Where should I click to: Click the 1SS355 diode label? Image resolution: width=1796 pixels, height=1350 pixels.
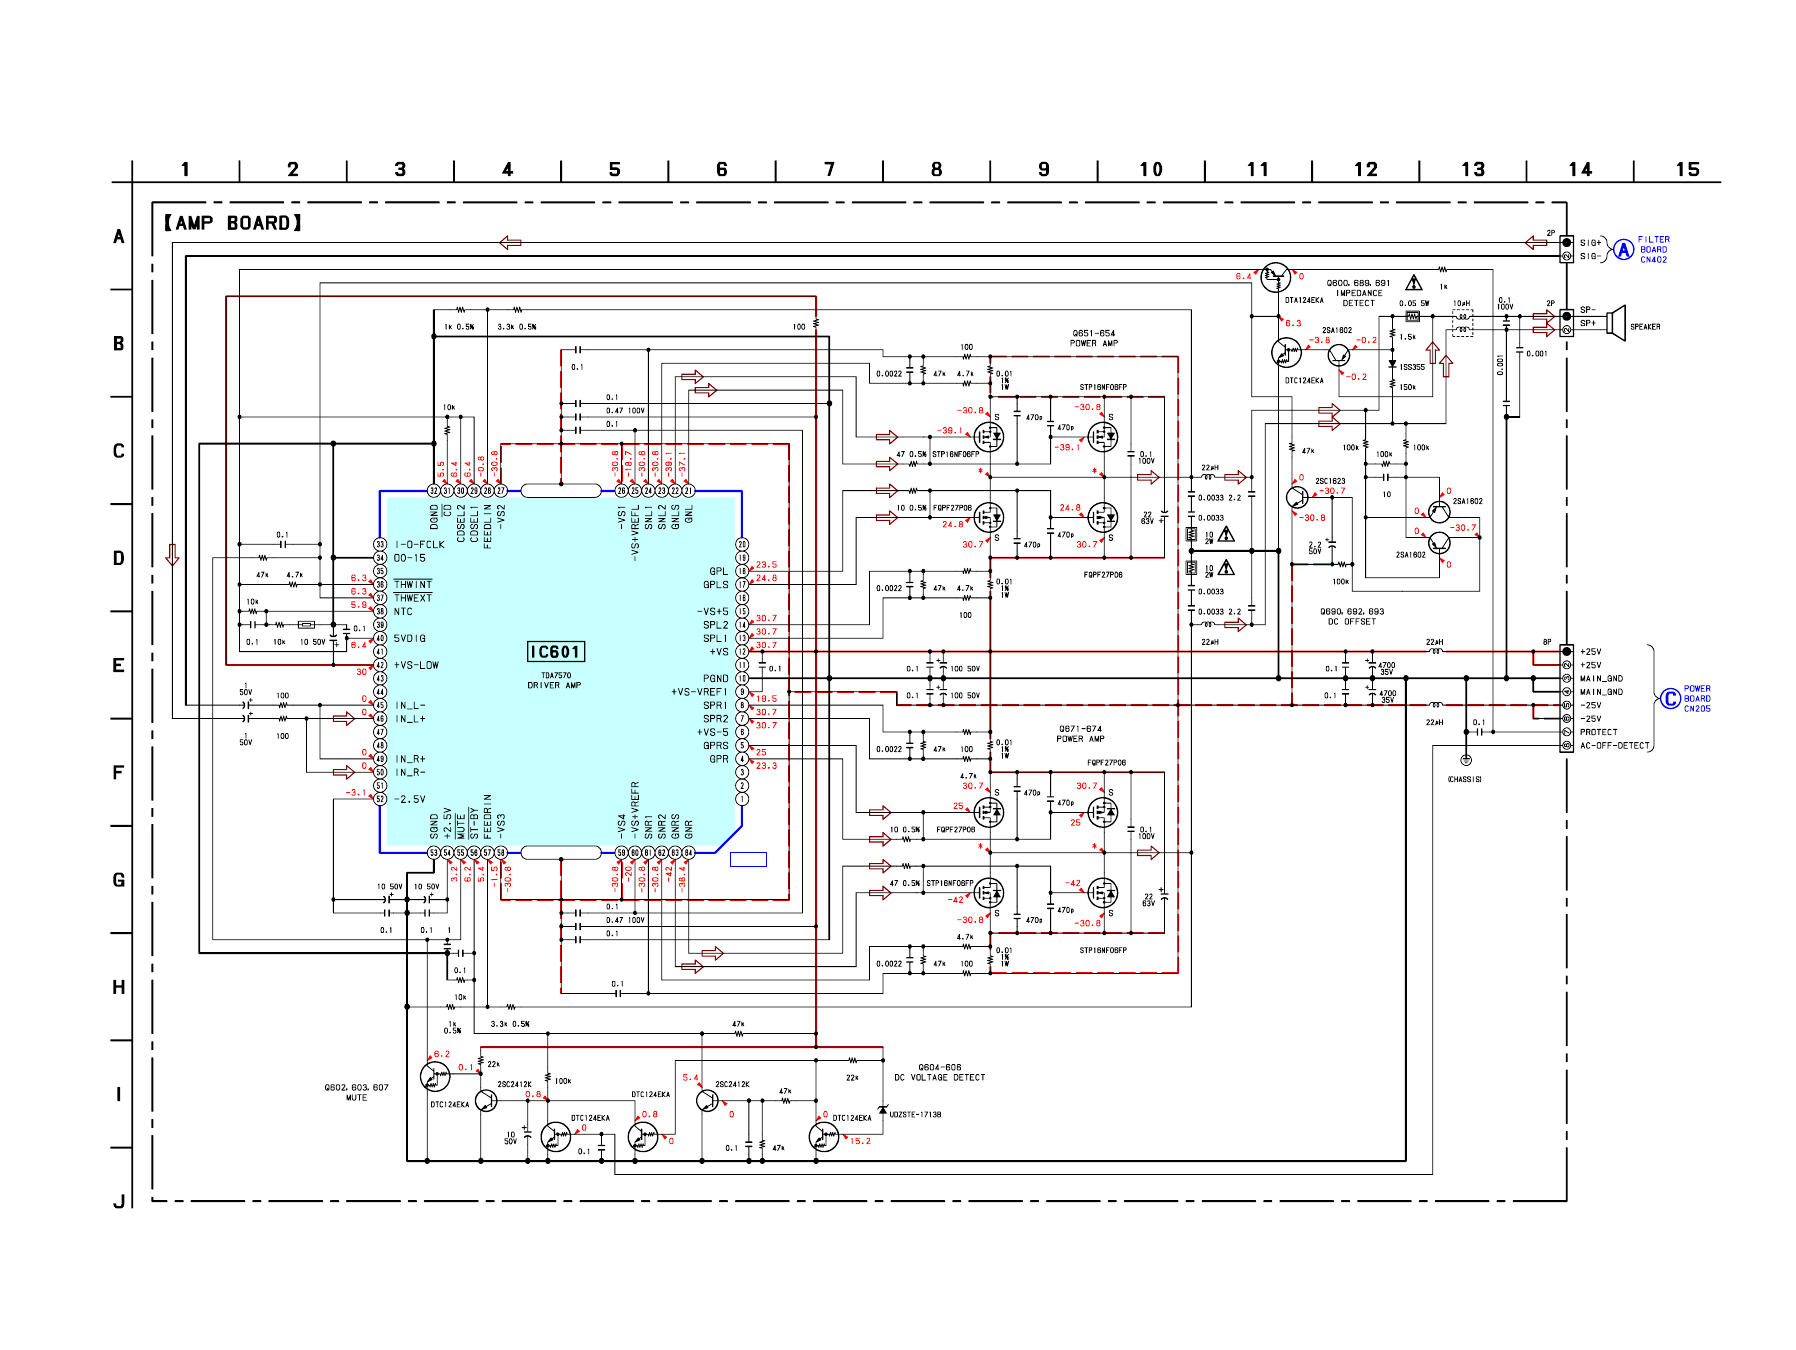pos(1412,367)
